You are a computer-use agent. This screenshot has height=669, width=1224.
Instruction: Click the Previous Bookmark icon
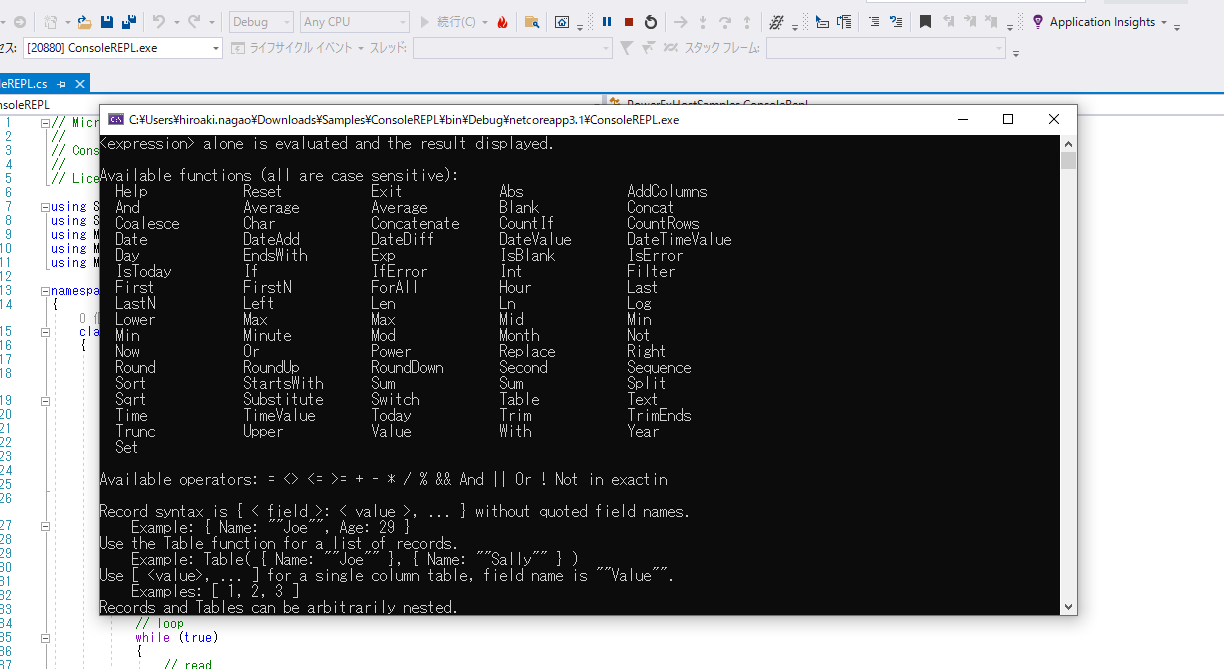coord(947,22)
